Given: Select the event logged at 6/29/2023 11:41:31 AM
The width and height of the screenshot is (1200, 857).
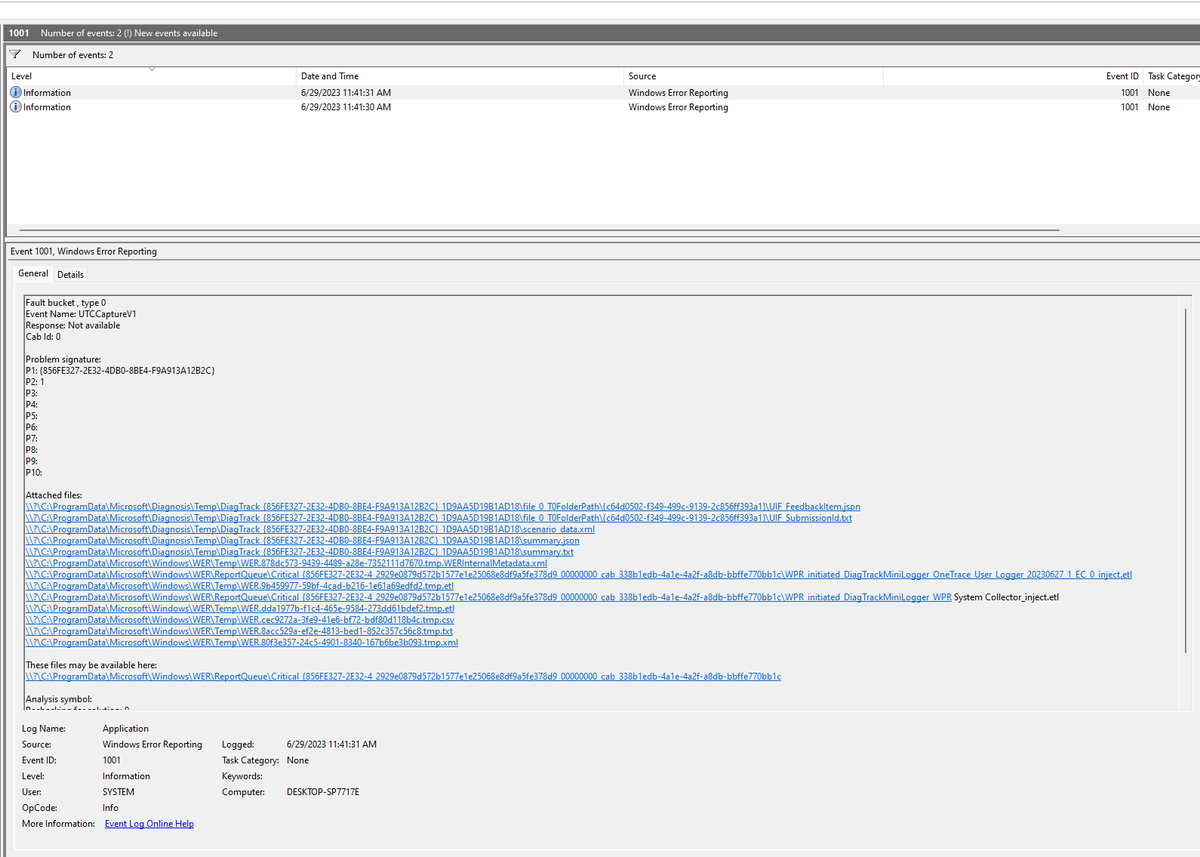Looking at the screenshot, I should point(603,93).
